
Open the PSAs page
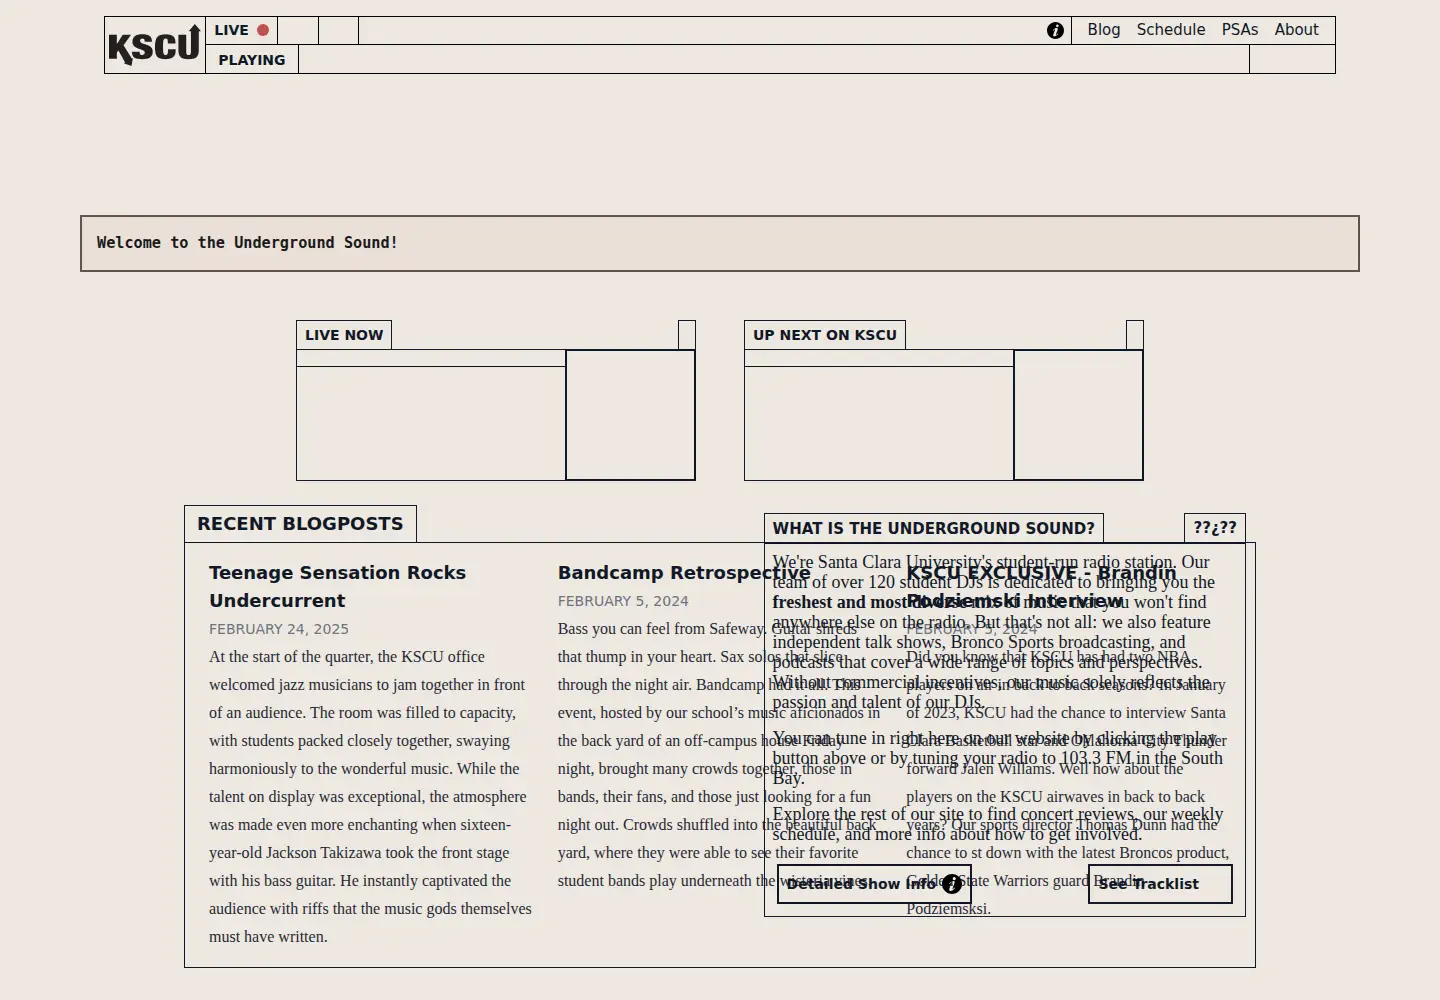[1240, 30]
